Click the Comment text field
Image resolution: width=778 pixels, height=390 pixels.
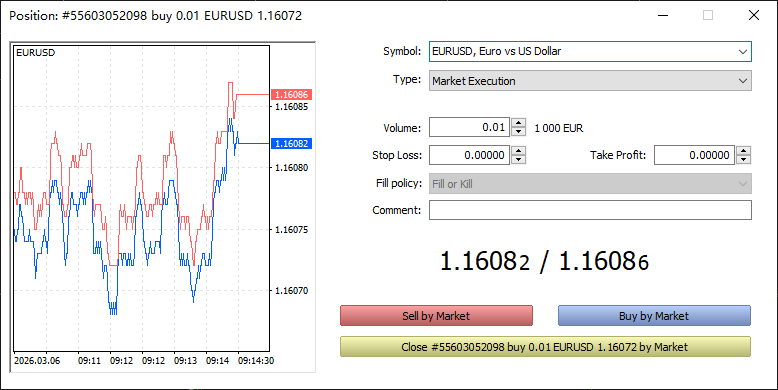click(x=590, y=210)
